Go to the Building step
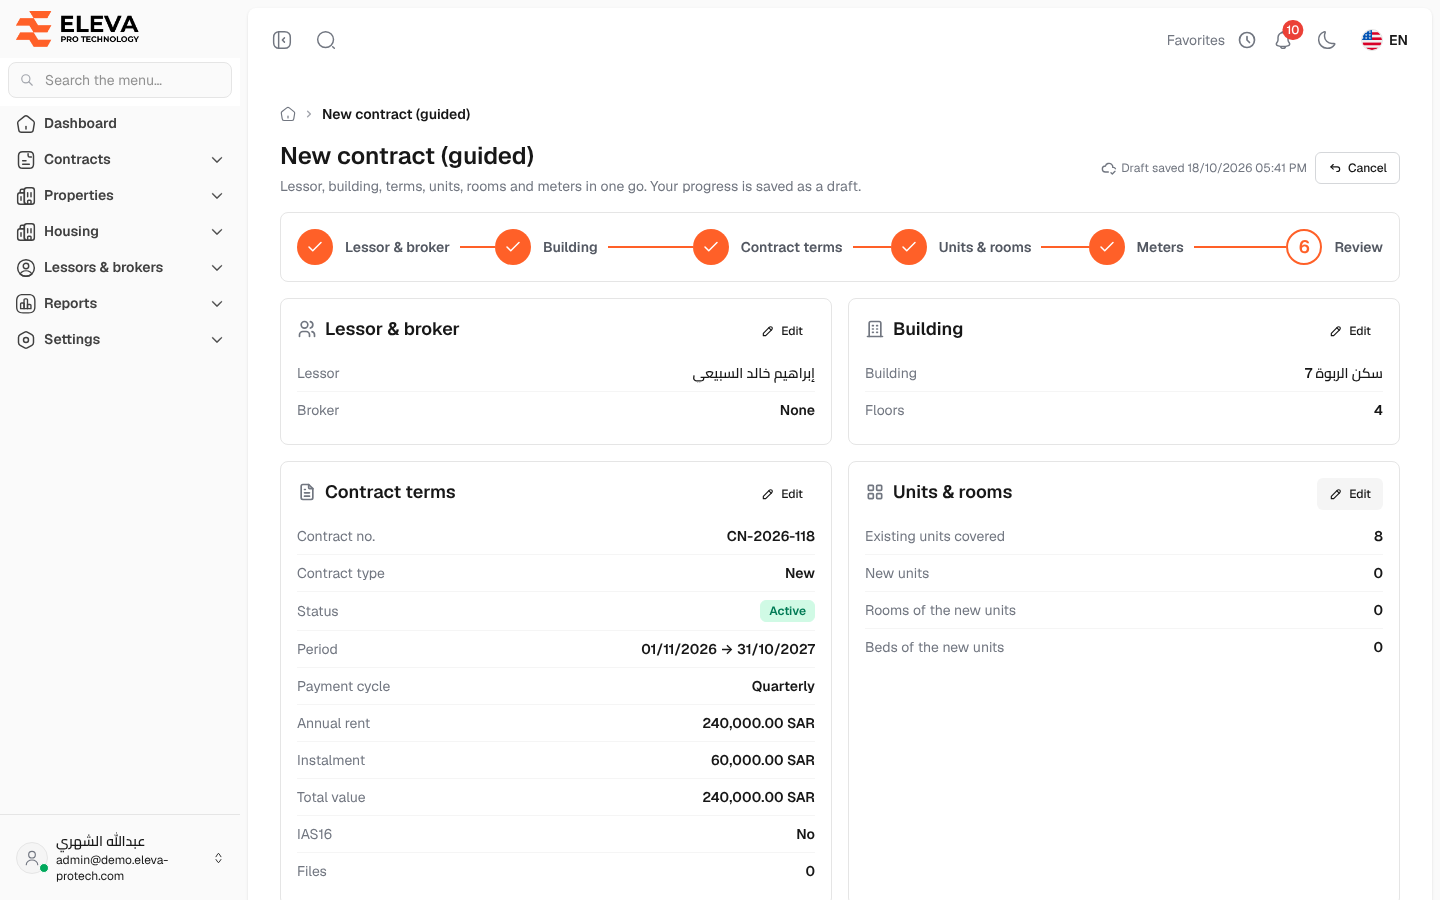Screen dimensions: 1440x900 coord(546,247)
